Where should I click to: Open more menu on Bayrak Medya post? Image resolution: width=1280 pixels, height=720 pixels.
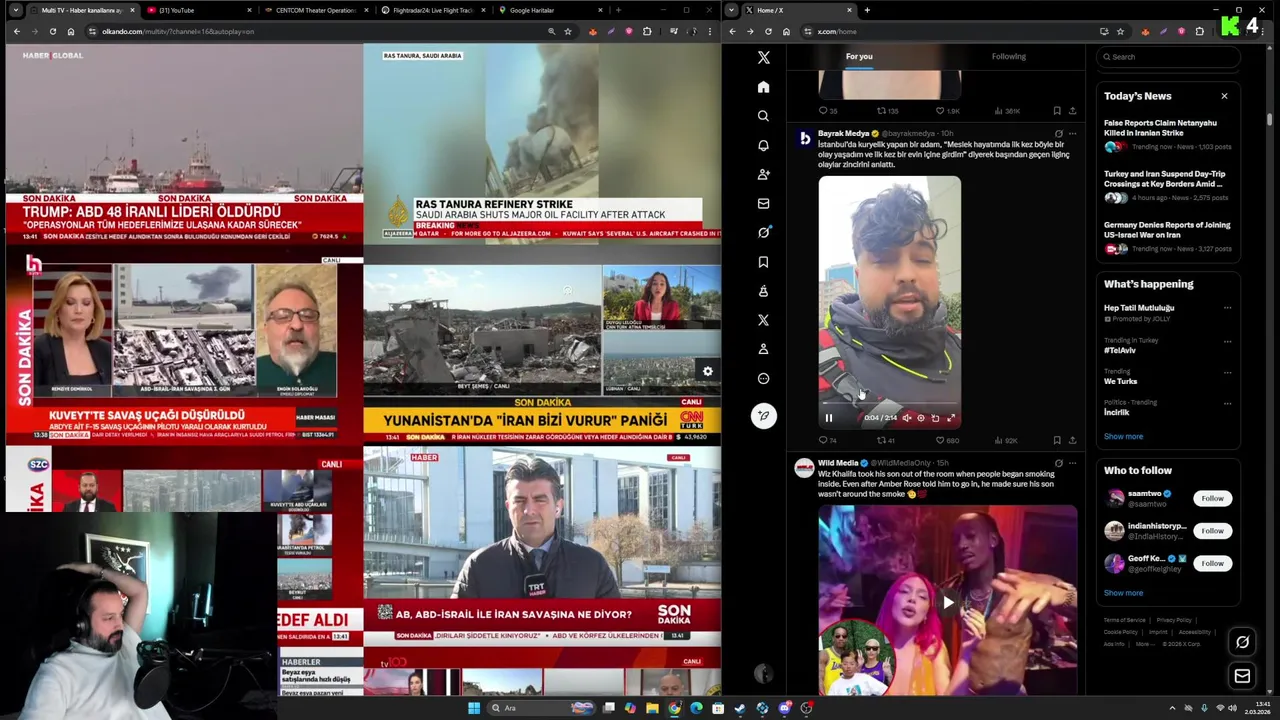[1072, 133]
